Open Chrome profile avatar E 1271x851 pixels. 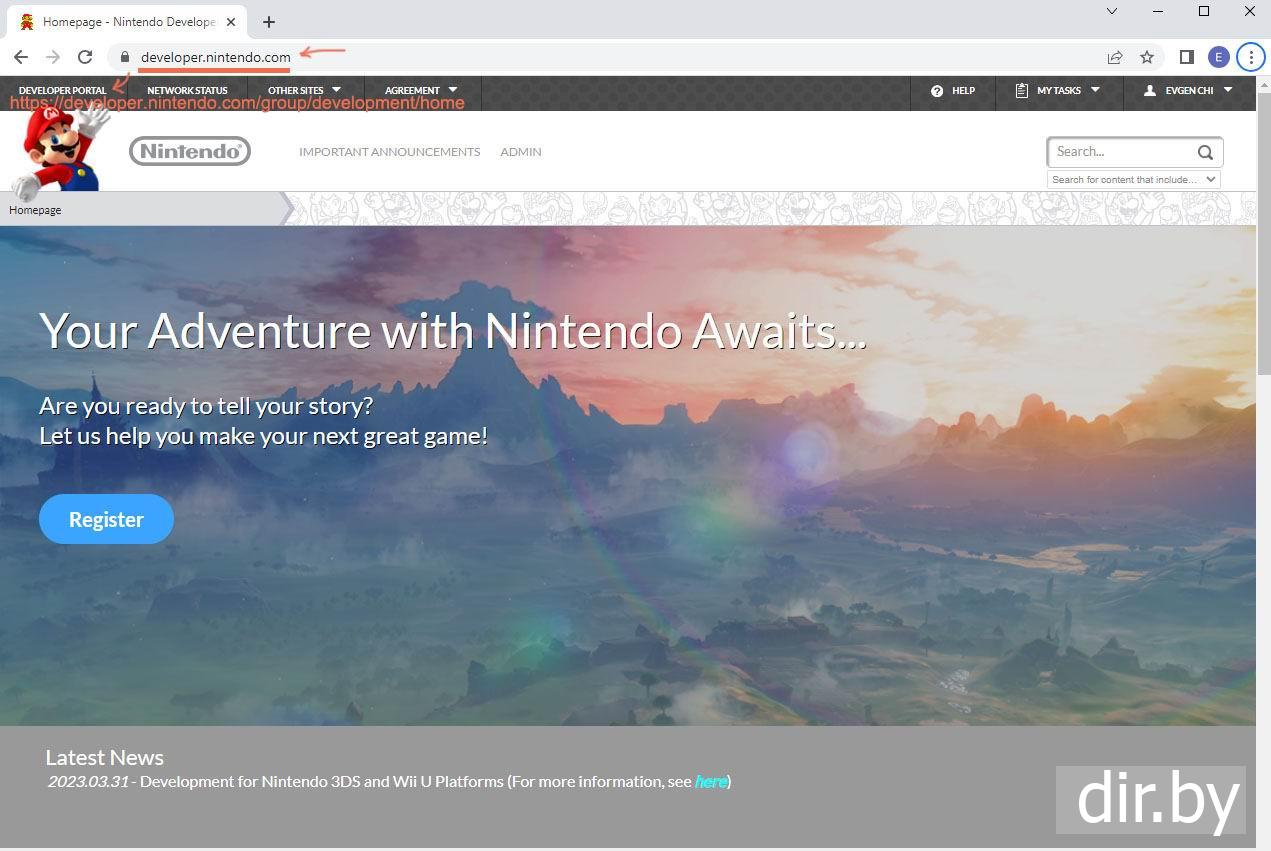(1218, 57)
